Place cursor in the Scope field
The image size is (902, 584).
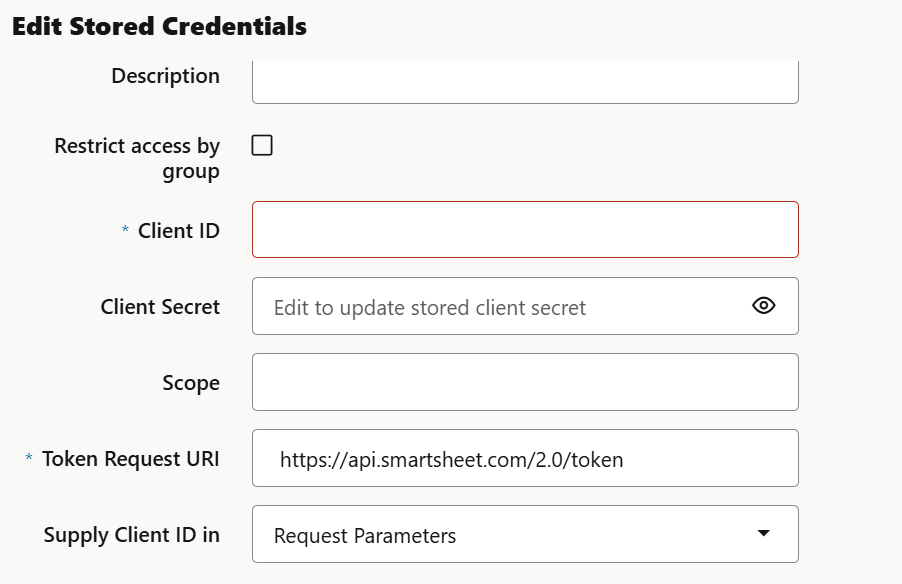[x=525, y=382]
